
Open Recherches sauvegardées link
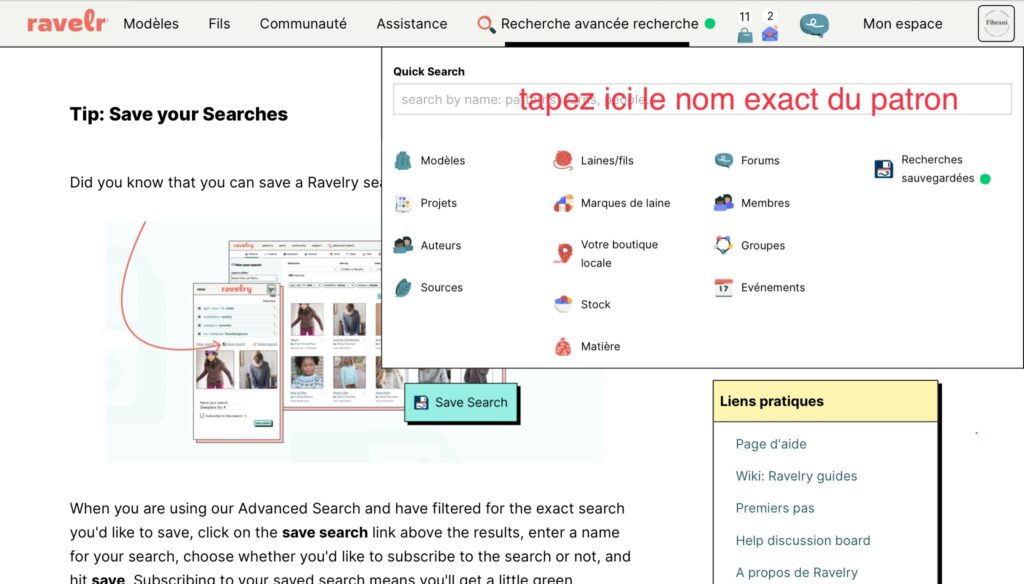coord(938,169)
